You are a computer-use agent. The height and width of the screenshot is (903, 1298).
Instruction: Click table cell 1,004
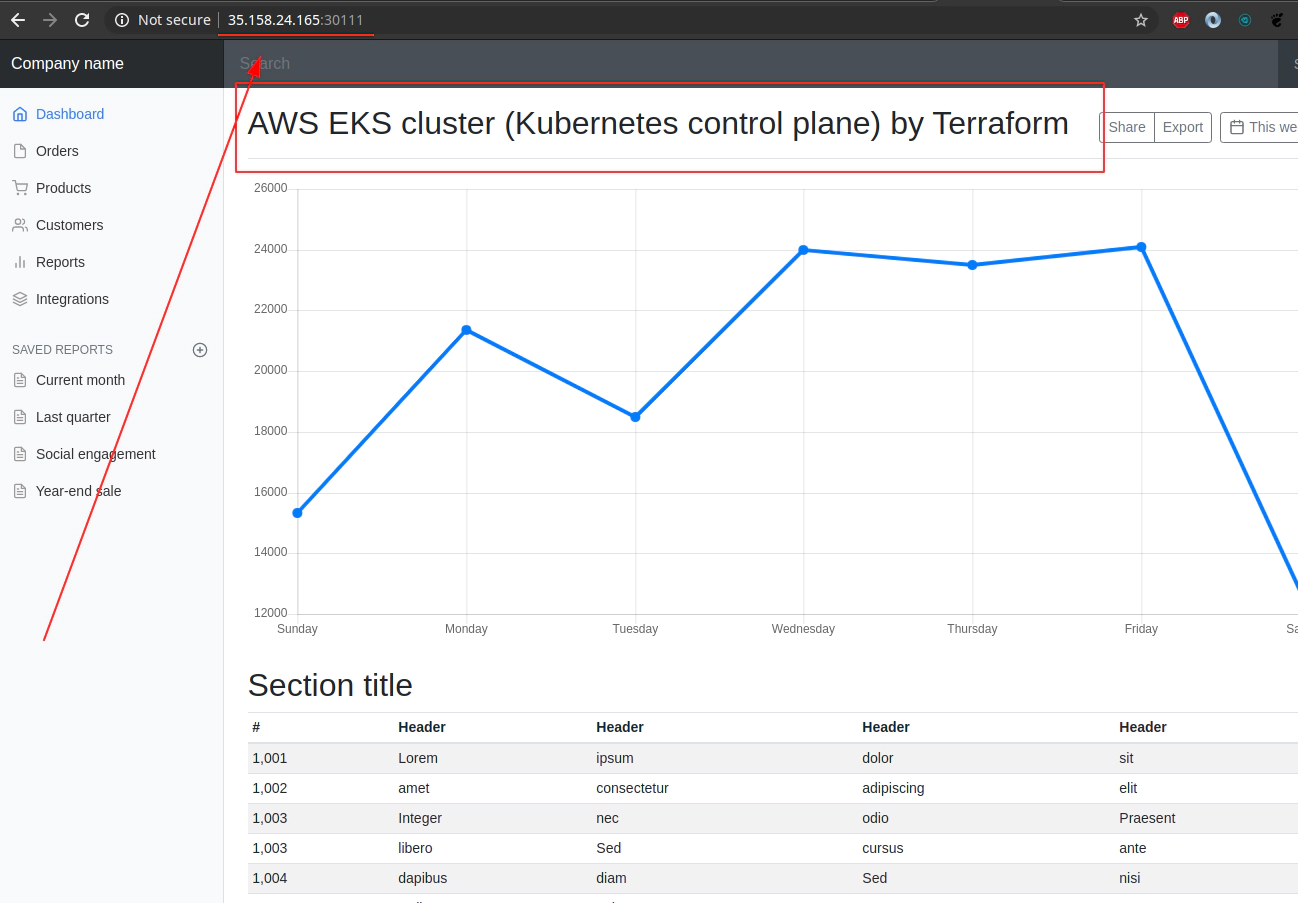(x=269, y=878)
